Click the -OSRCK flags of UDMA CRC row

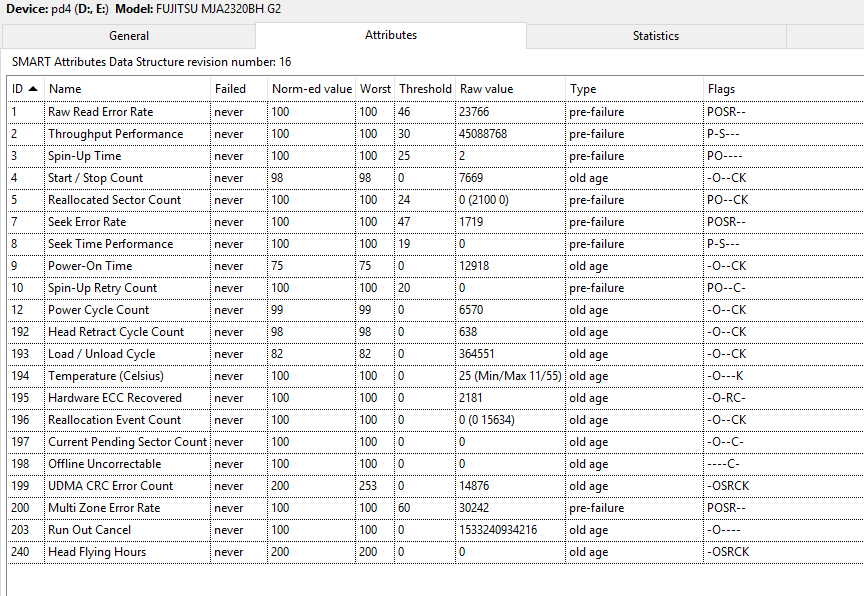pos(728,486)
